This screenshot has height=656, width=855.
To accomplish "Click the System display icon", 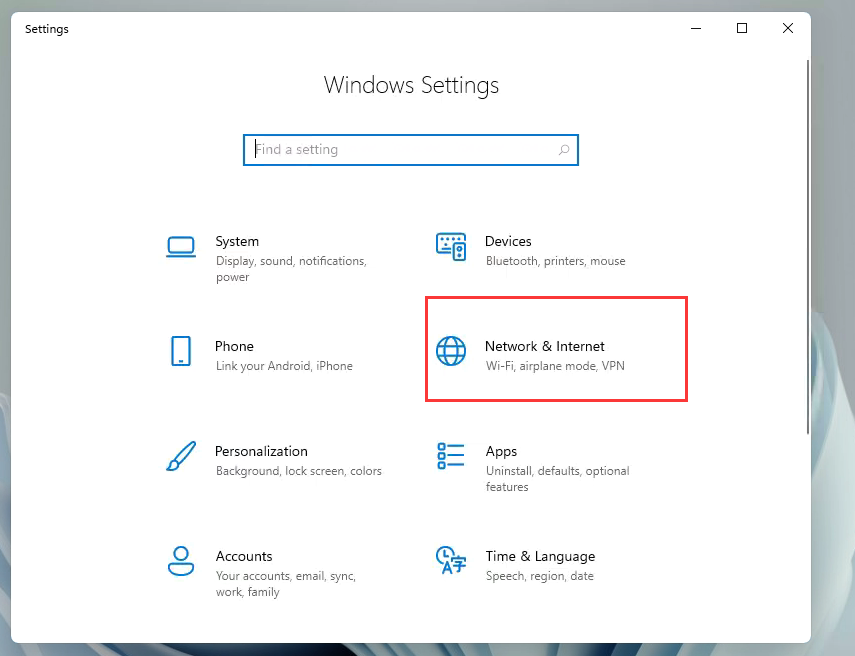I will 181,246.
